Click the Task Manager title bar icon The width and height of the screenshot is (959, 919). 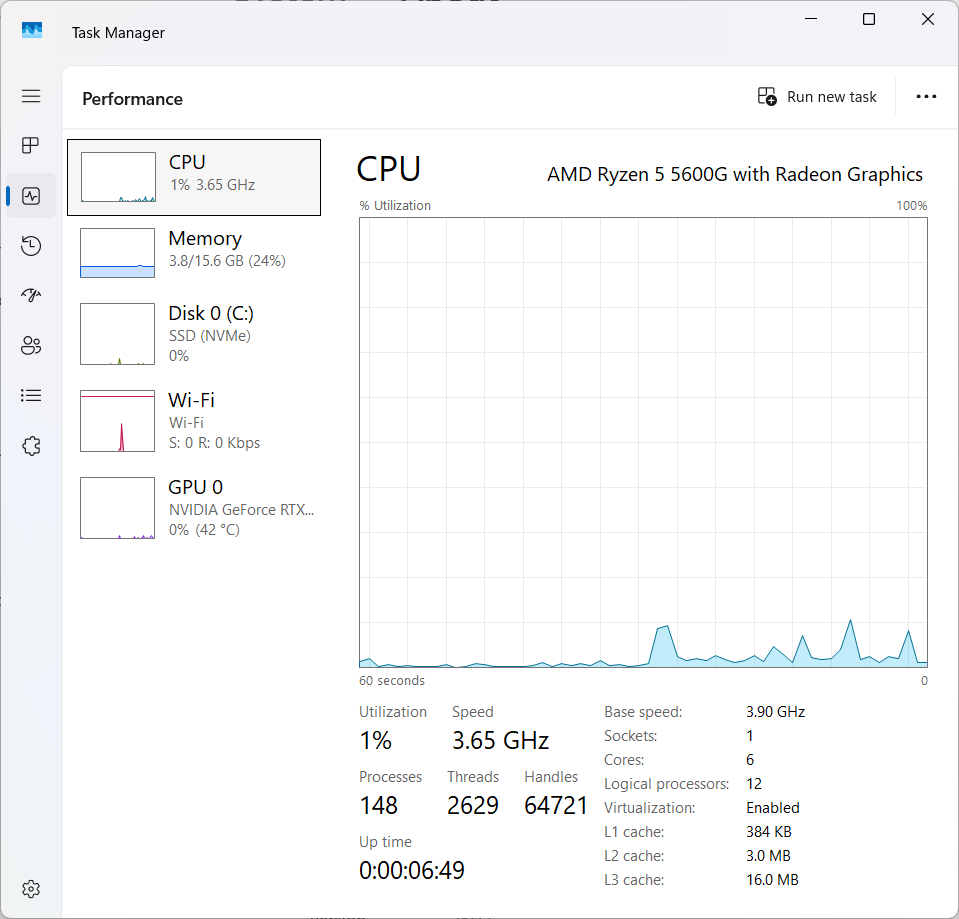(x=32, y=32)
